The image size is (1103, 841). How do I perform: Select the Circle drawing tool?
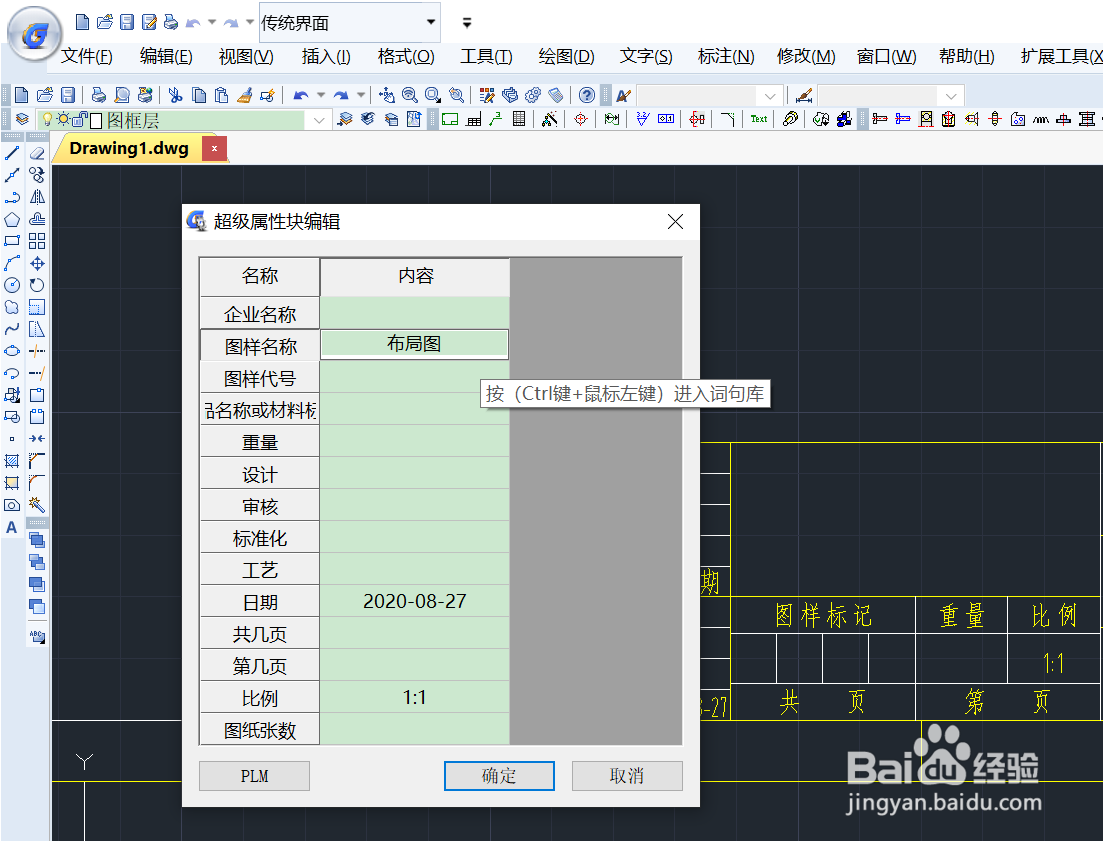12,285
